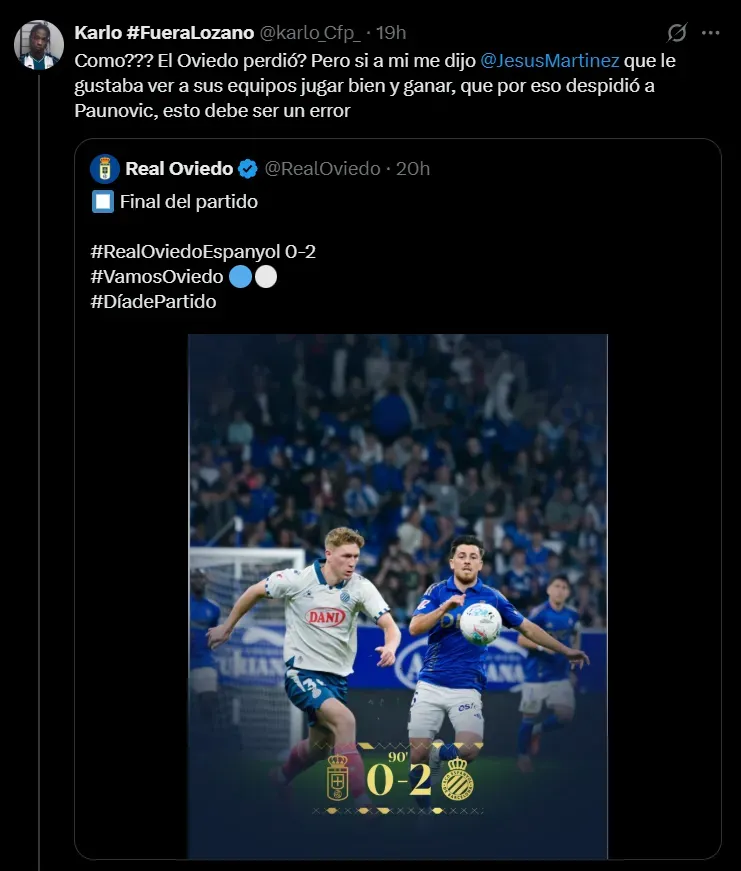Click the 19h tweet timestamp
This screenshot has height=871, width=741.
click(391, 33)
